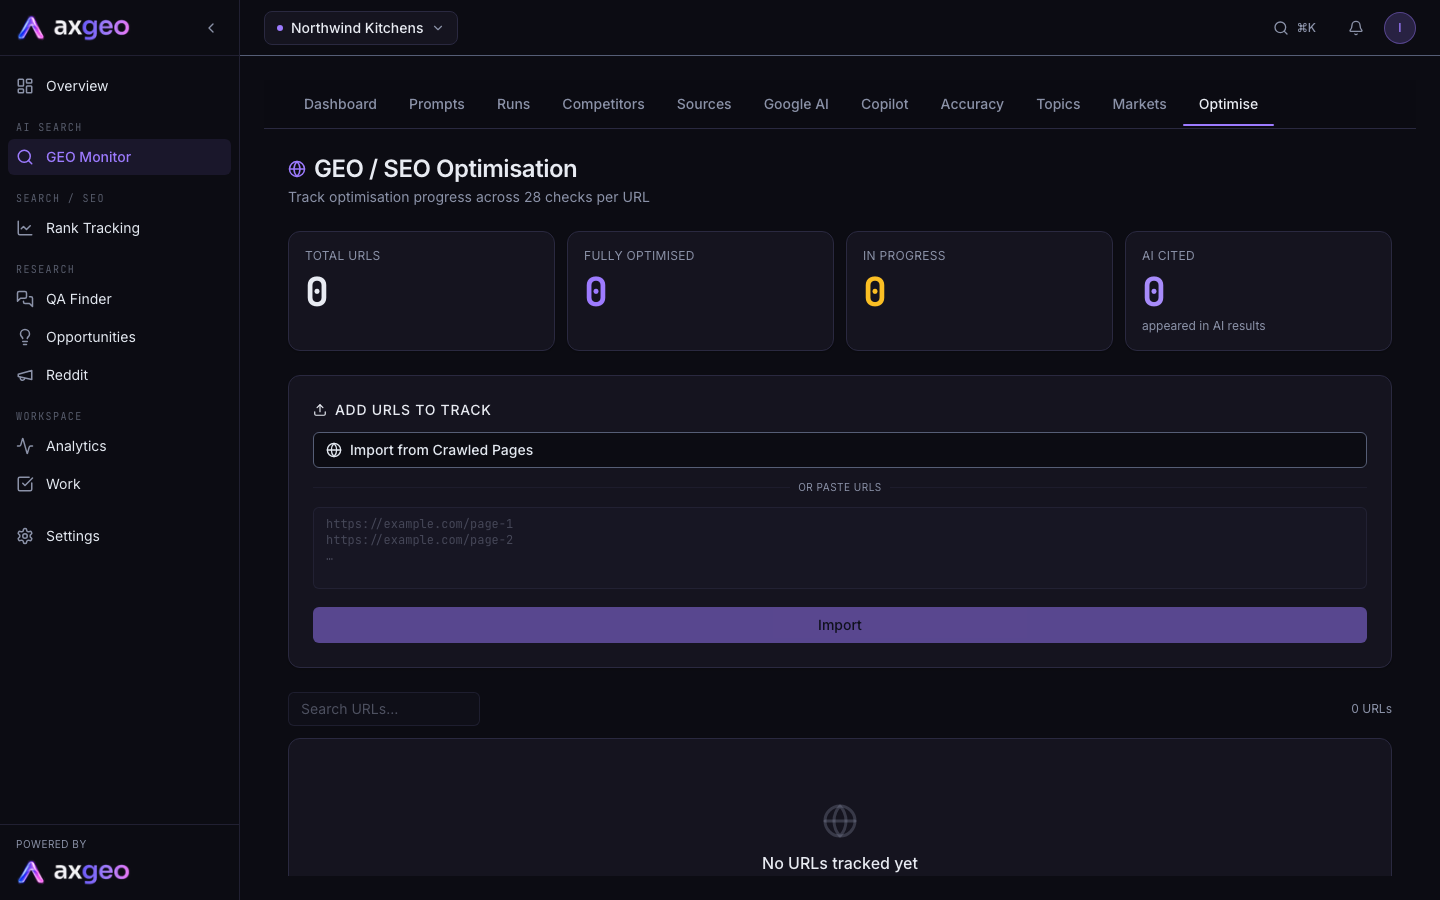Open the Northwind Kitchens workspace dropdown
This screenshot has height=900, width=1440.
pyautogui.click(x=361, y=28)
